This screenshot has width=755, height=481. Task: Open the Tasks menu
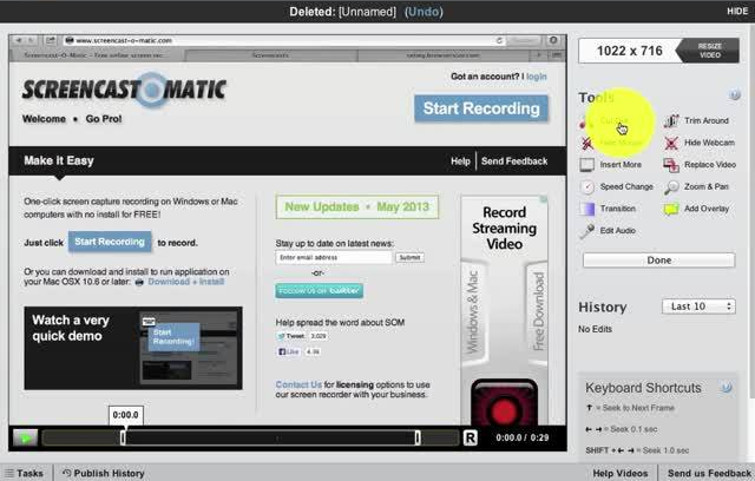(24, 473)
